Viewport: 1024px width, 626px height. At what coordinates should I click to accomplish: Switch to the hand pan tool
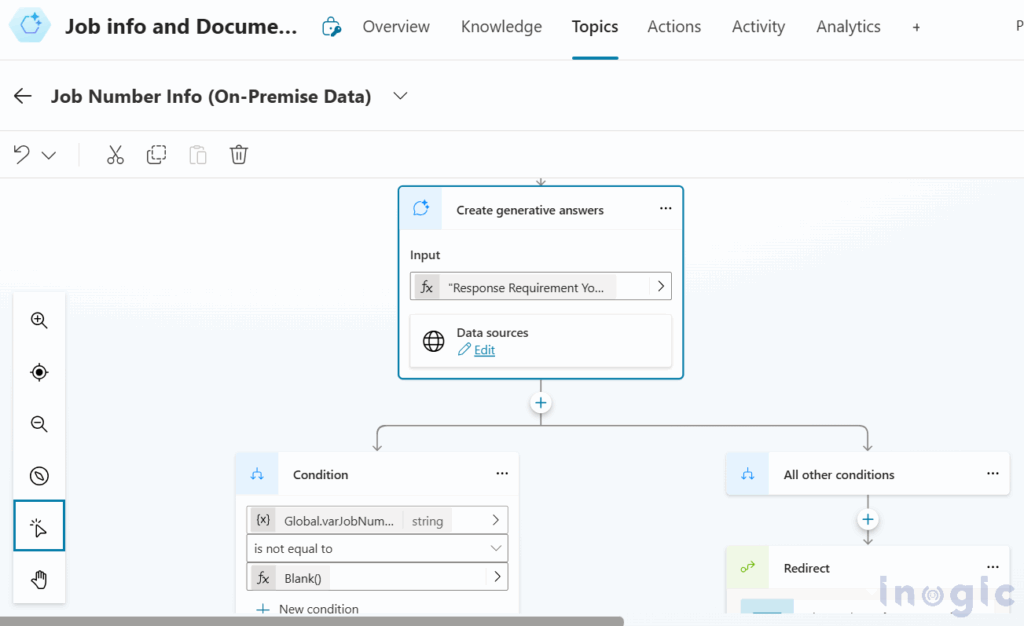[39, 579]
